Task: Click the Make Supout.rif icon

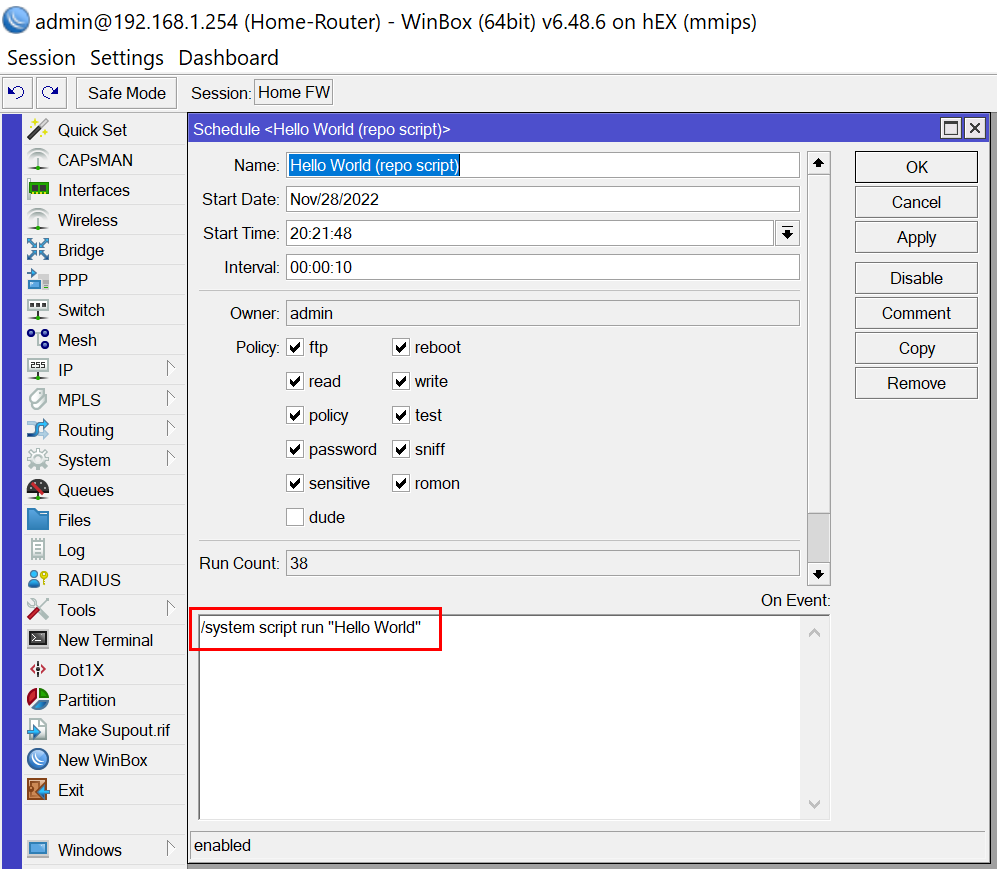Action: point(38,730)
